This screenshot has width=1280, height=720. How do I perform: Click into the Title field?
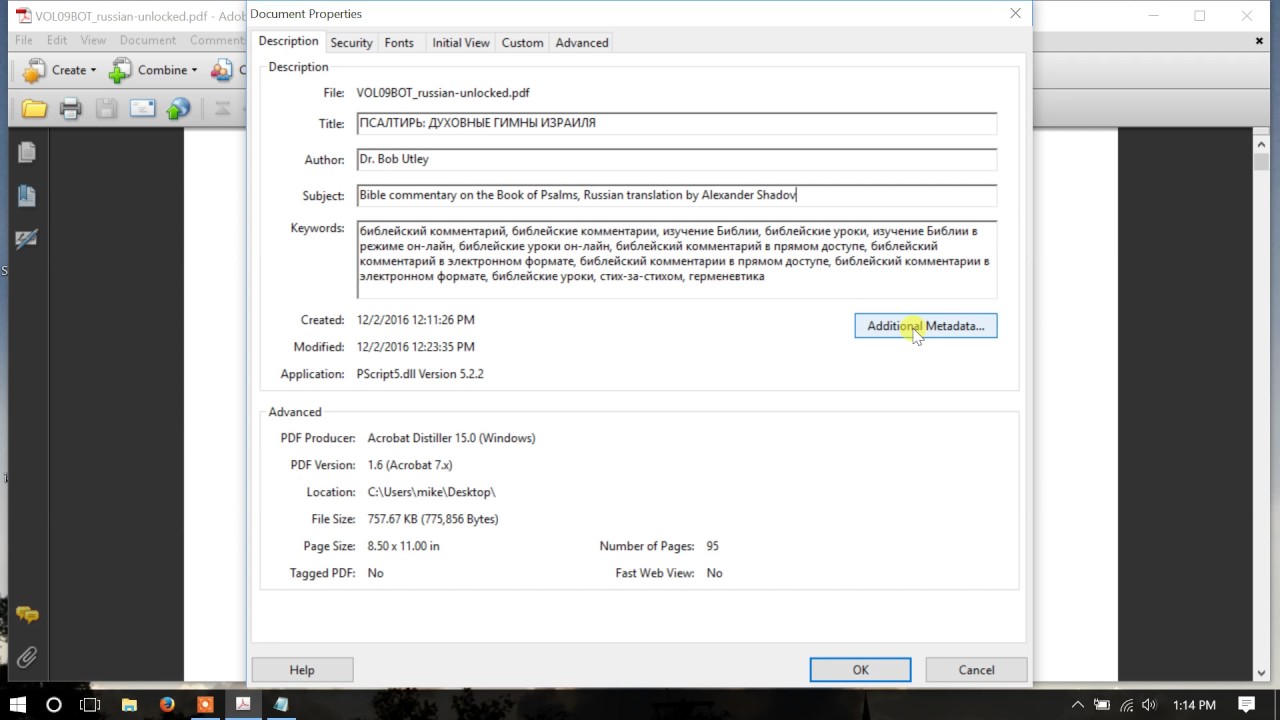(x=677, y=123)
